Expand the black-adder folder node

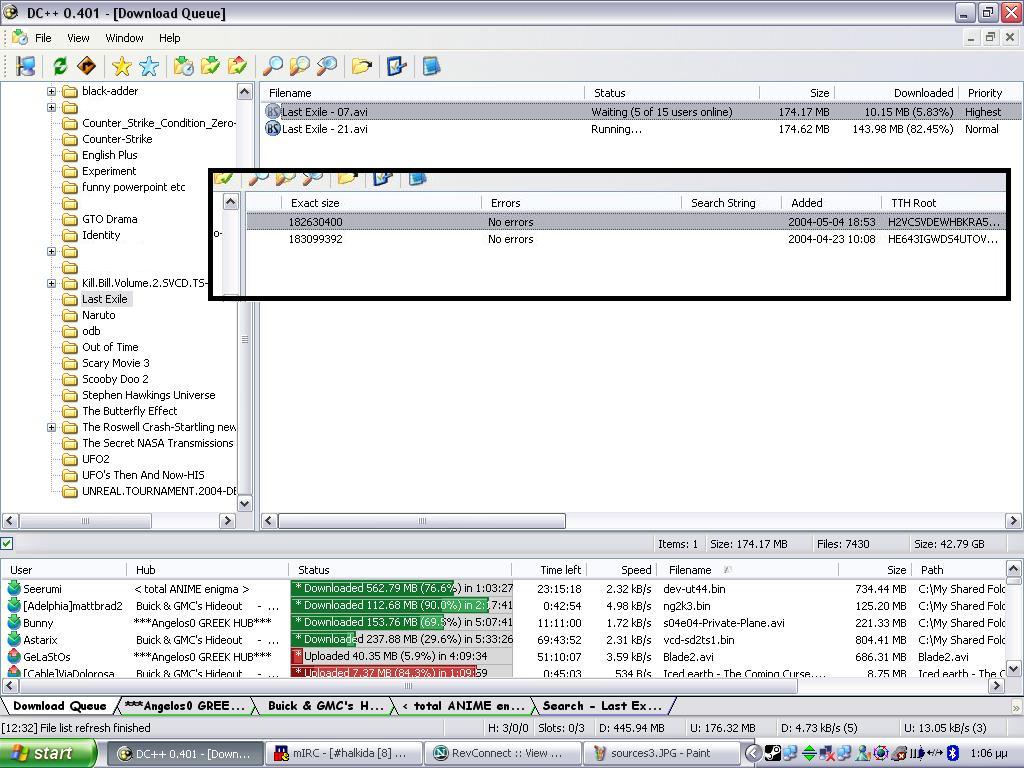click(52, 91)
